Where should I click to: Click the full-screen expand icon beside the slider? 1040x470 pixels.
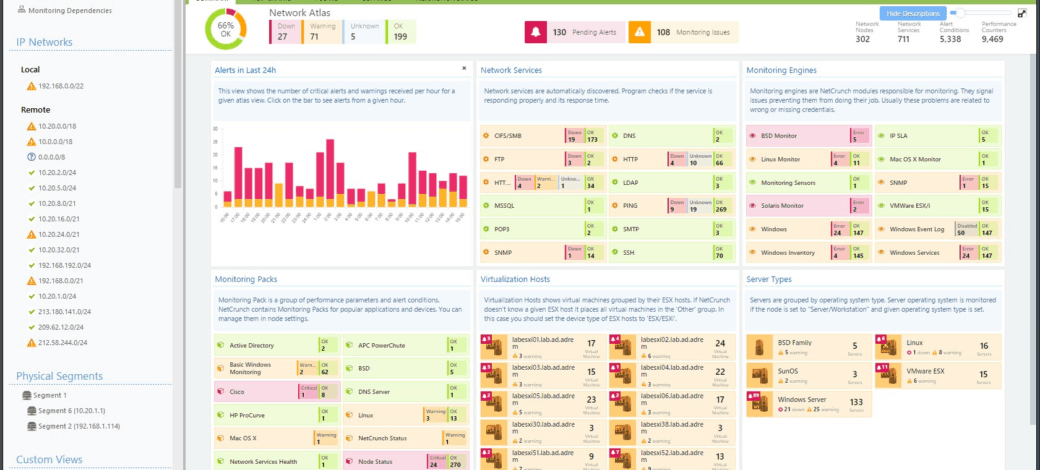pos(1021,13)
